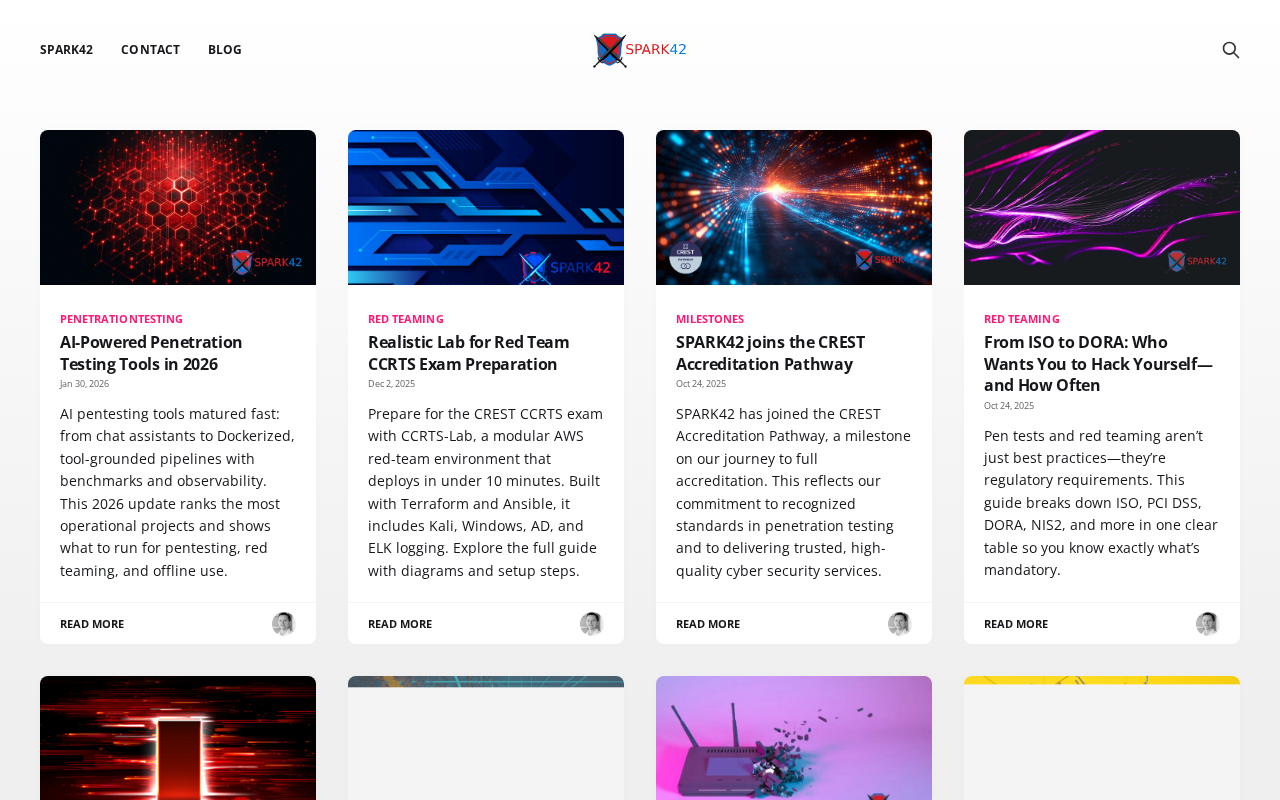
Task: Open article title AI-Powered Penetration Testing Tools in 2026
Action: coord(151,353)
